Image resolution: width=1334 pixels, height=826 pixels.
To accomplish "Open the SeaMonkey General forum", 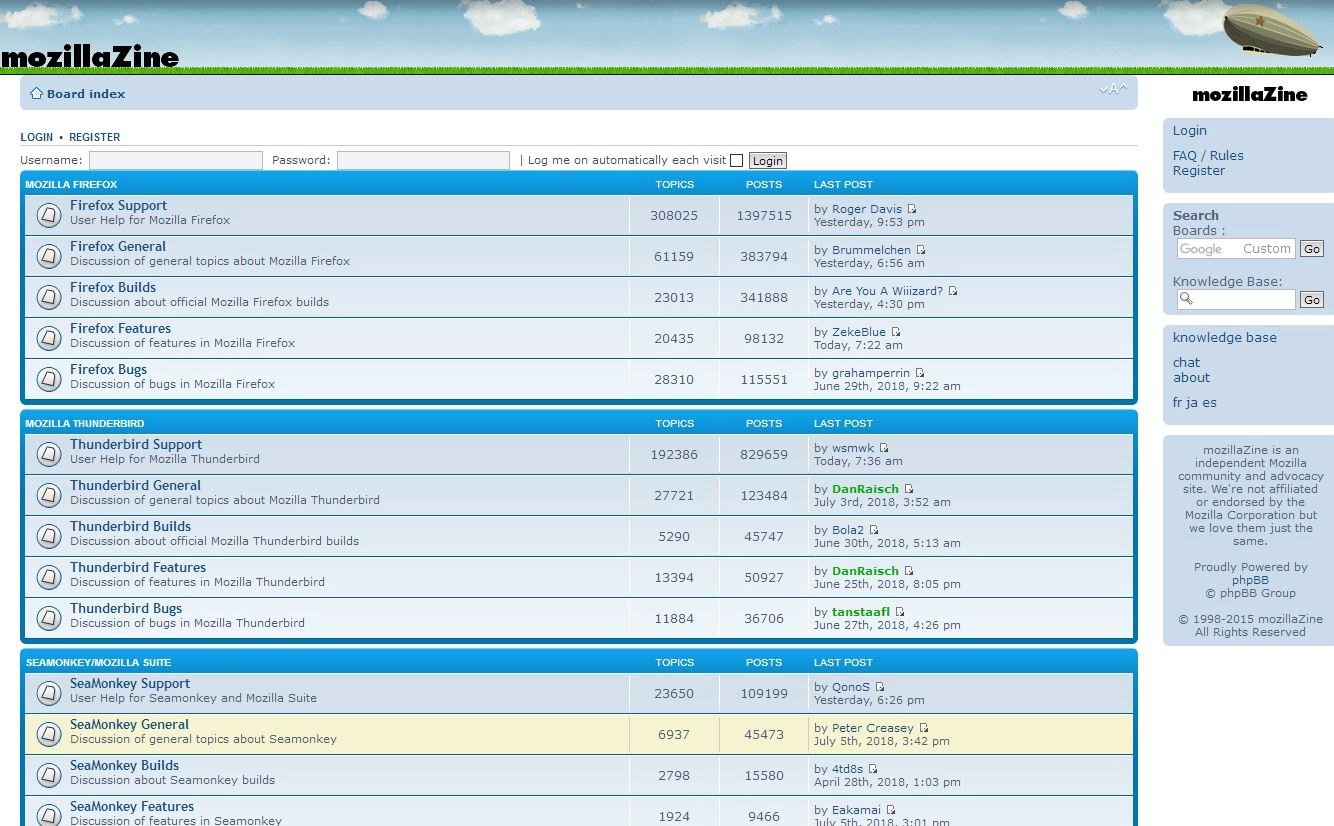I will (x=129, y=725).
